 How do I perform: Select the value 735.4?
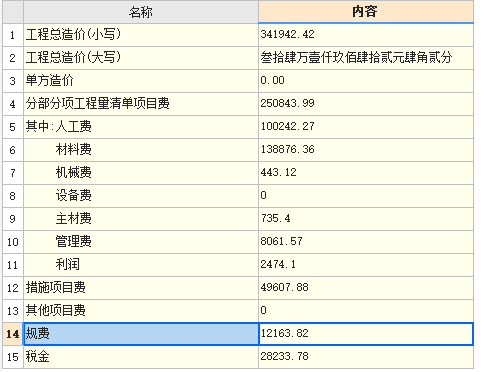coord(366,219)
